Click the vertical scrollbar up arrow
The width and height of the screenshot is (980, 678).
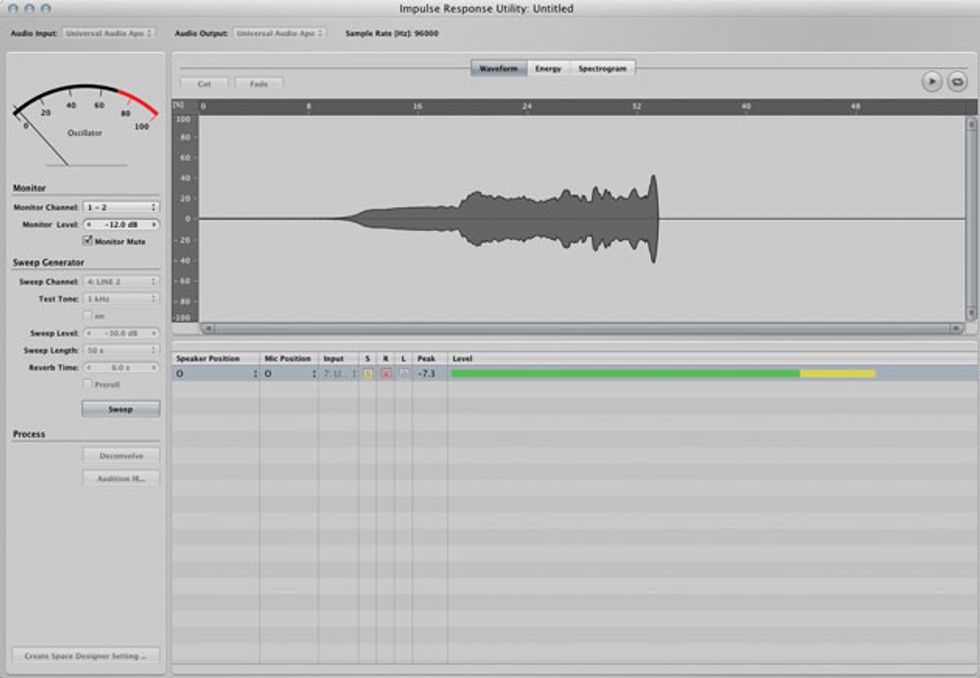(x=971, y=124)
